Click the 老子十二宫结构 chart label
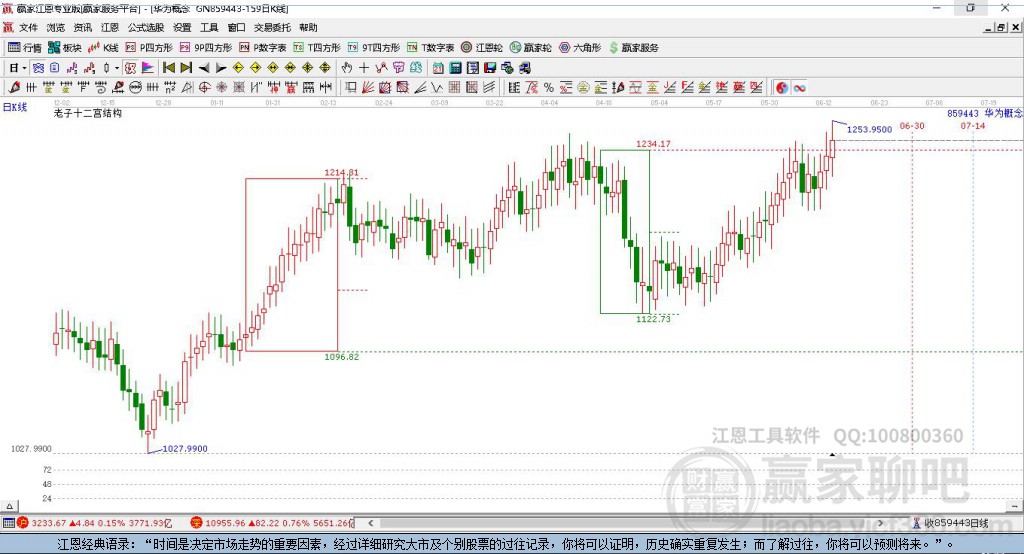1024x554 pixels. 88,113
